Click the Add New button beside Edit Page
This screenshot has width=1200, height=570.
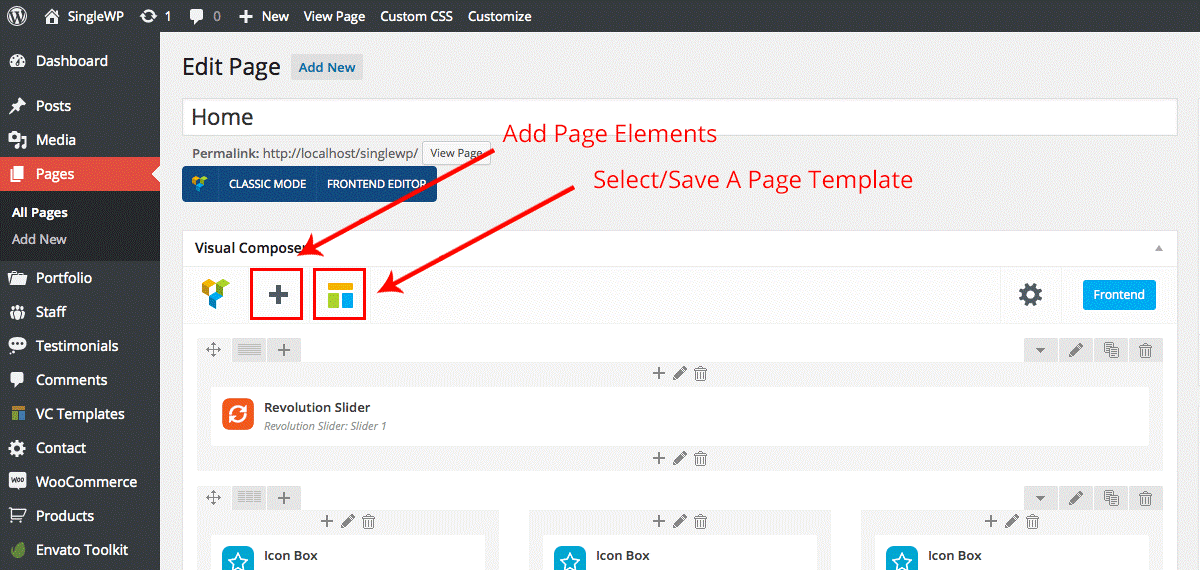327,68
